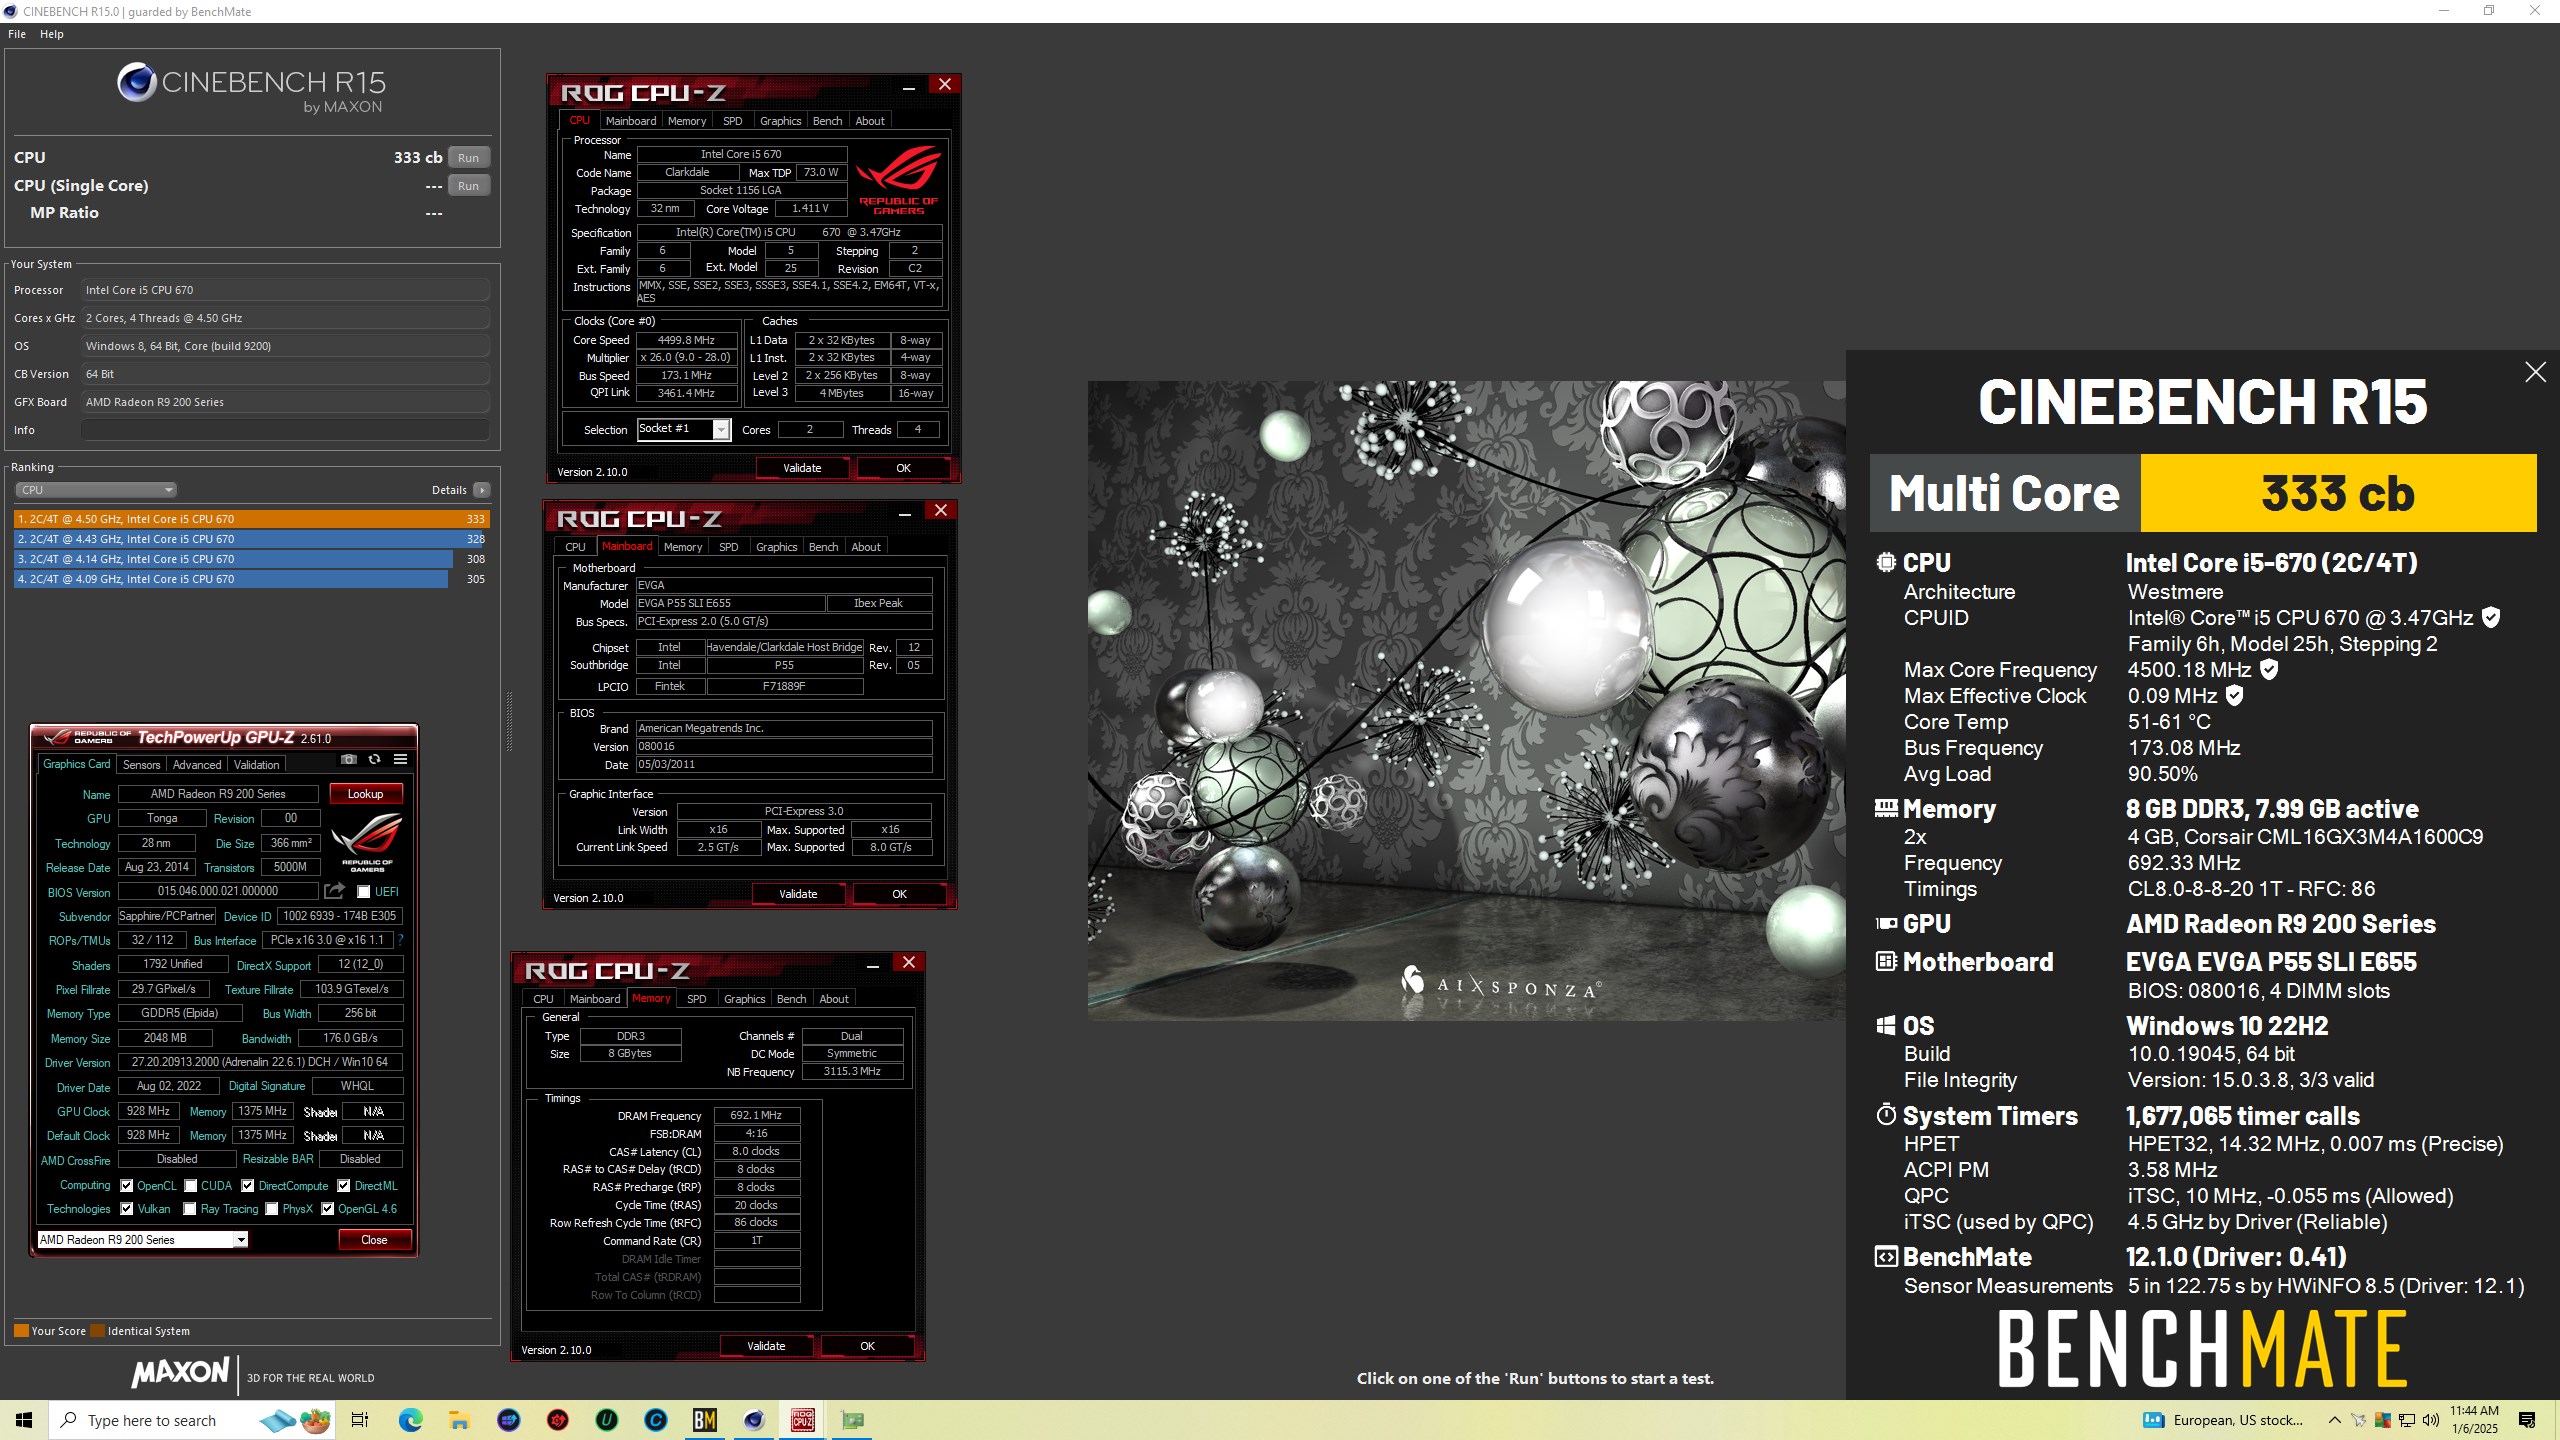2560x1440 pixels.
Task: Take a GPU-Z screenshot with the camera icon
Action: coord(348,760)
